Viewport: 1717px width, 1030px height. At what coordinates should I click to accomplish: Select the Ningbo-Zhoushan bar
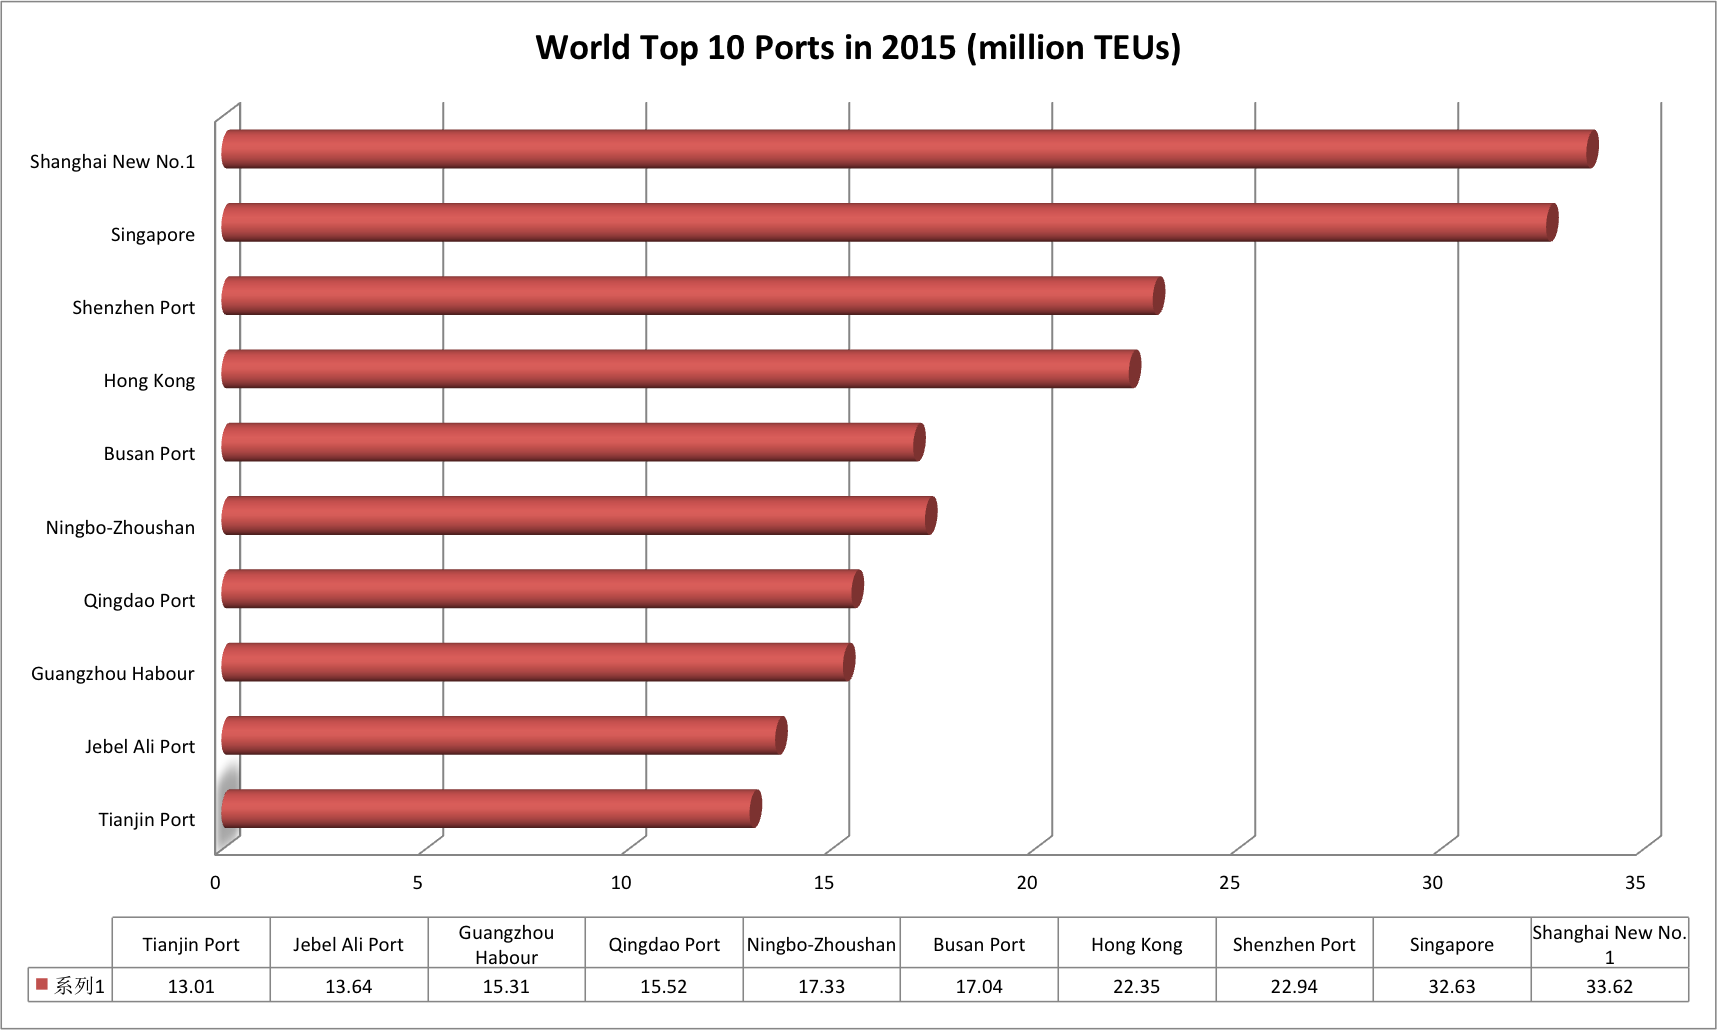(x=578, y=516)
